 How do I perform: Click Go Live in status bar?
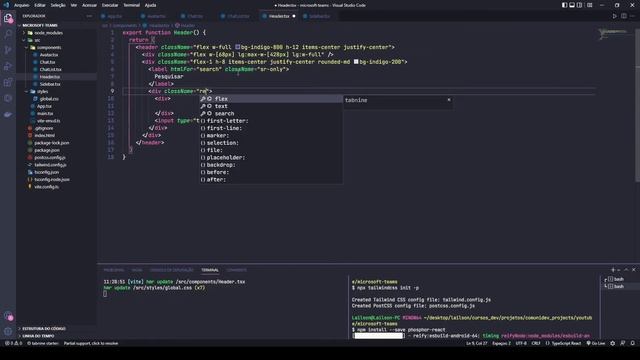point(596,344)
